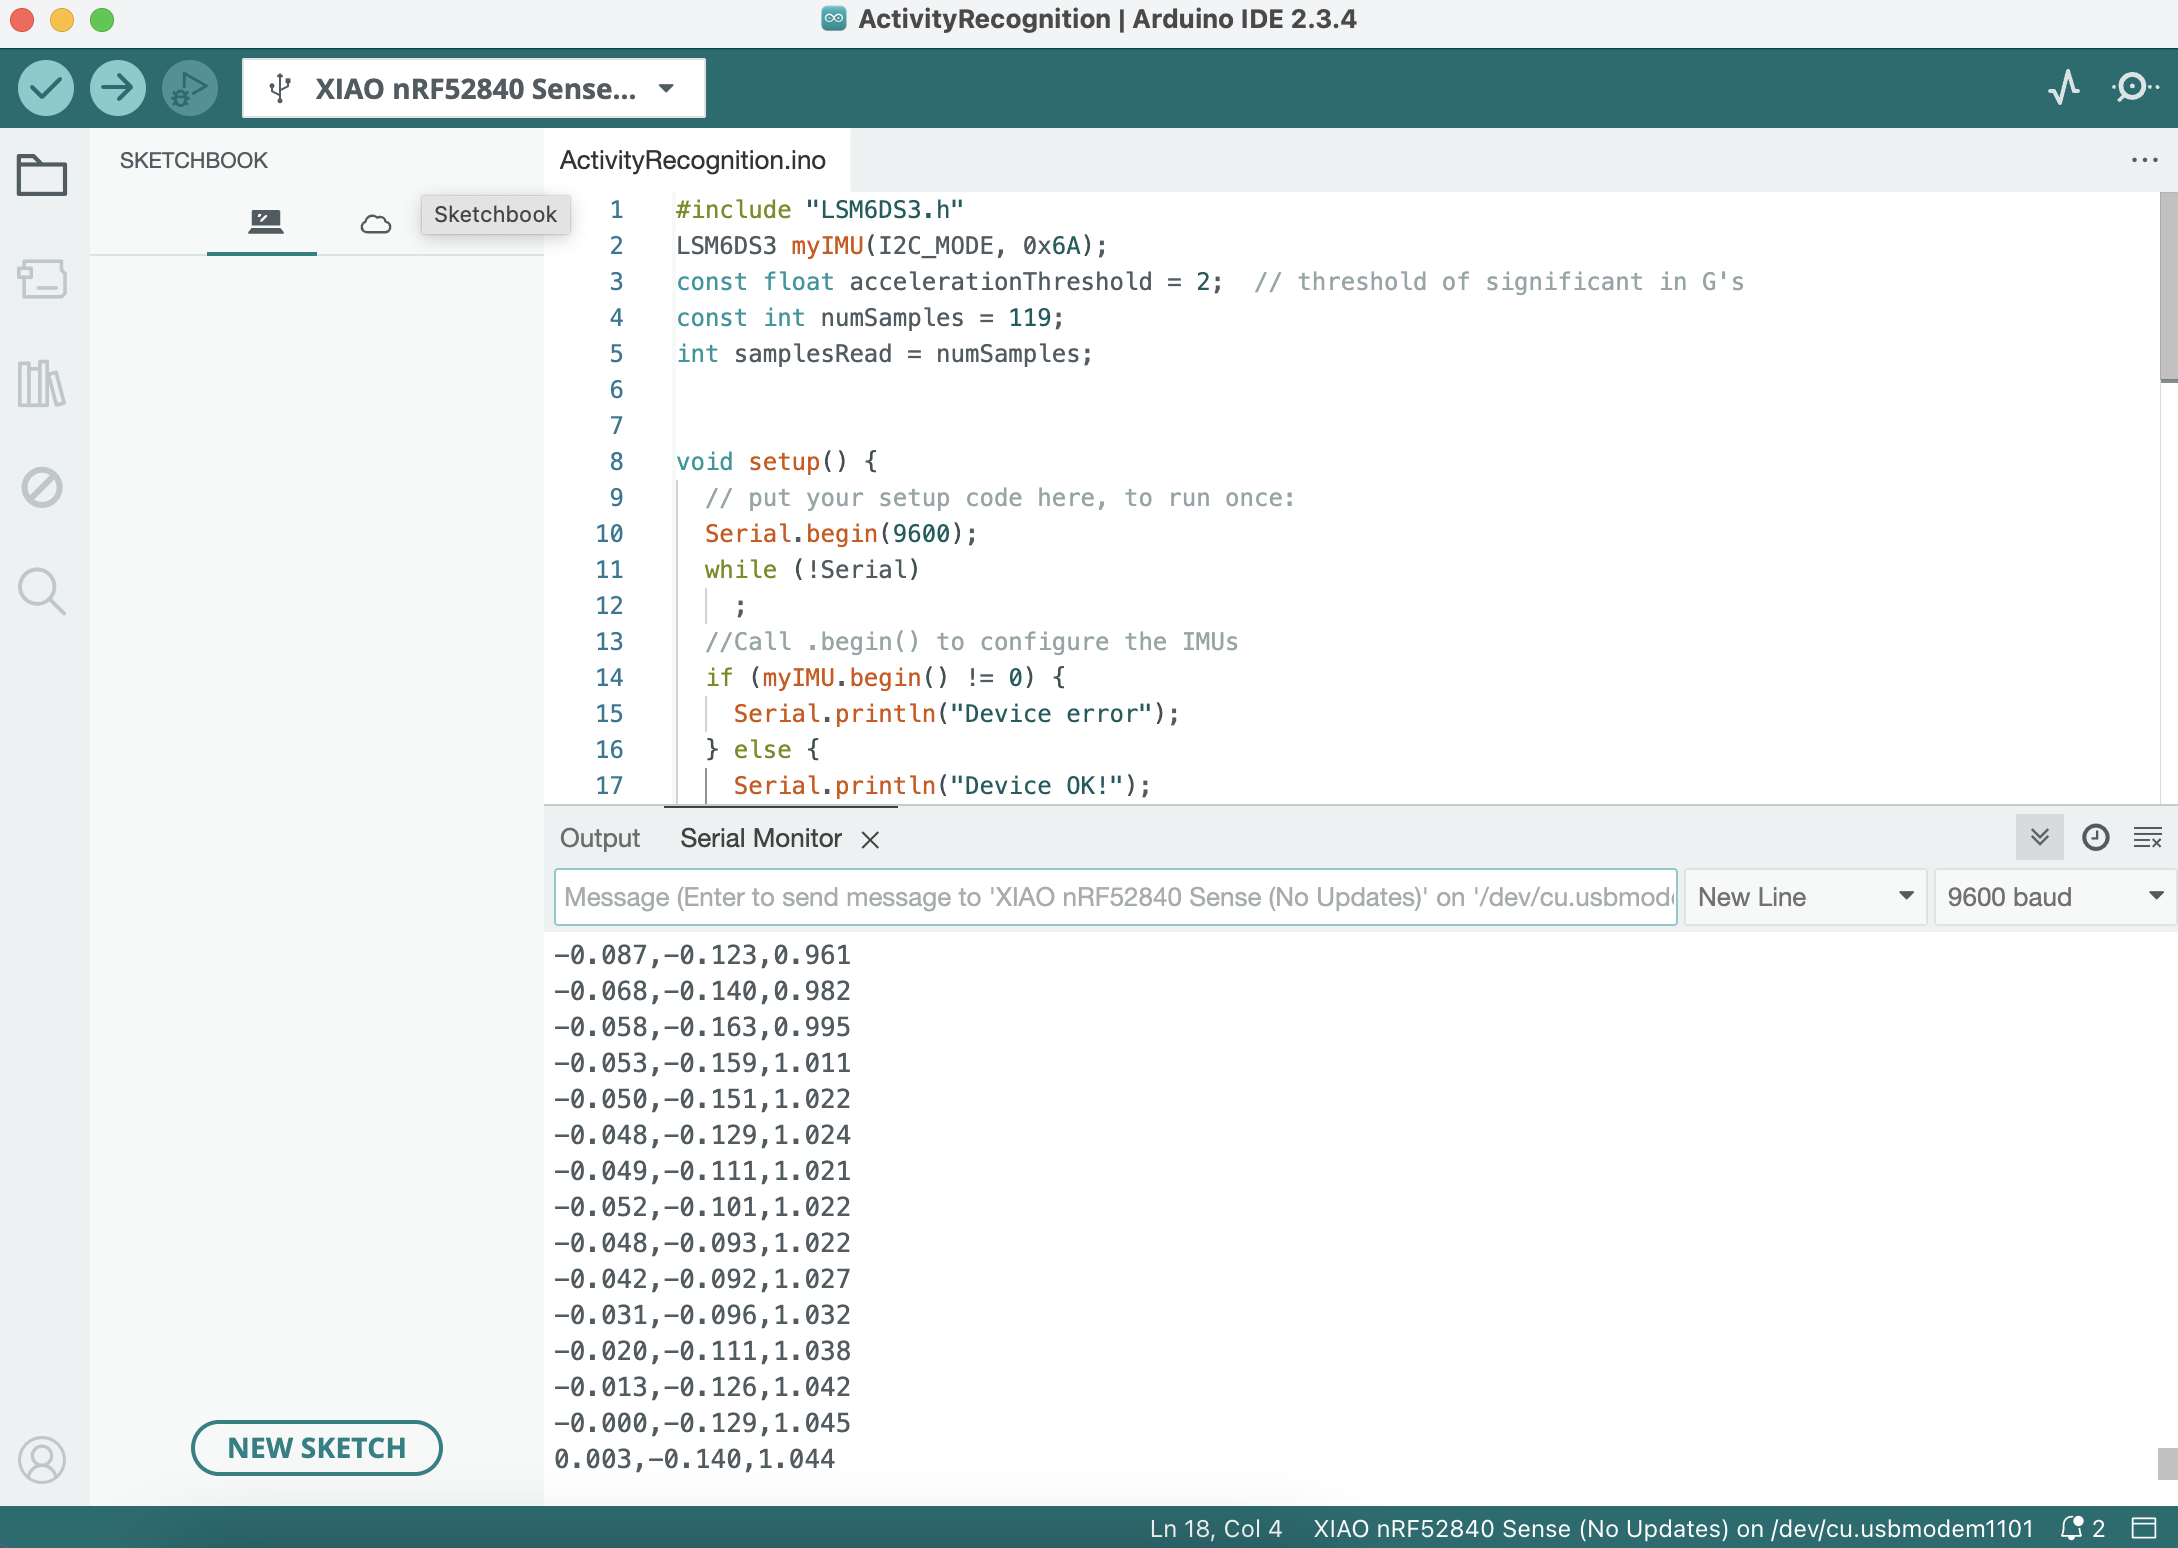
Task: Open Boards Manager in the sidebar
Action: [42, 279]
